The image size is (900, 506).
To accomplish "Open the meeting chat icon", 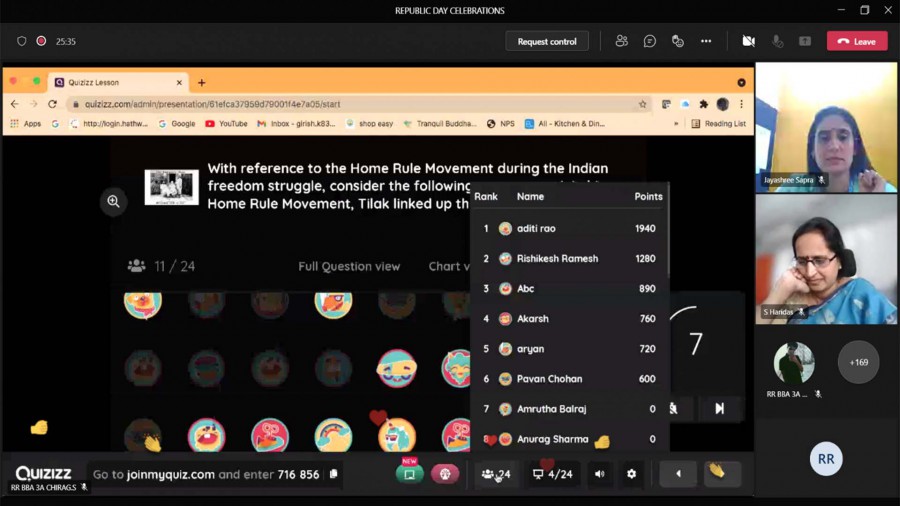I will click(650, 41).
